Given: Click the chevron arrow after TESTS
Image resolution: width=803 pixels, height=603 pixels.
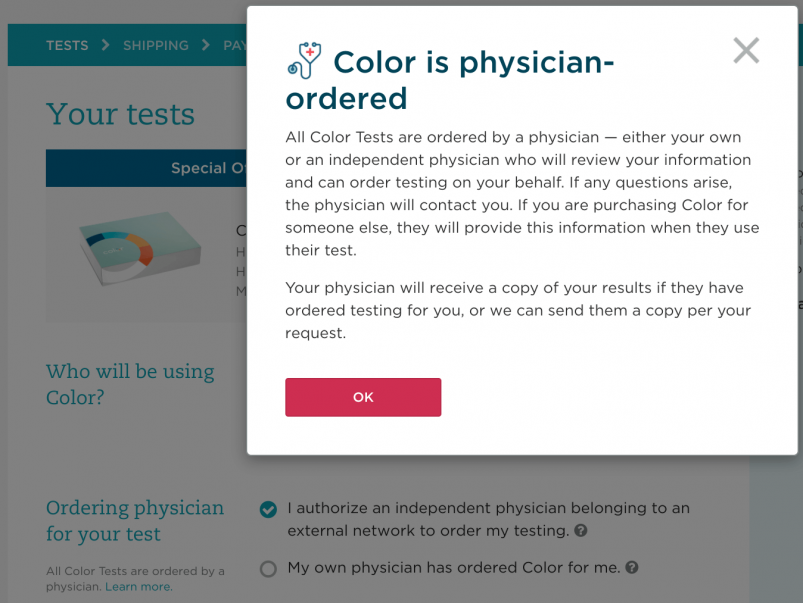Looking at the screenshot, I should pyautogui.click(x=106, y=45).
